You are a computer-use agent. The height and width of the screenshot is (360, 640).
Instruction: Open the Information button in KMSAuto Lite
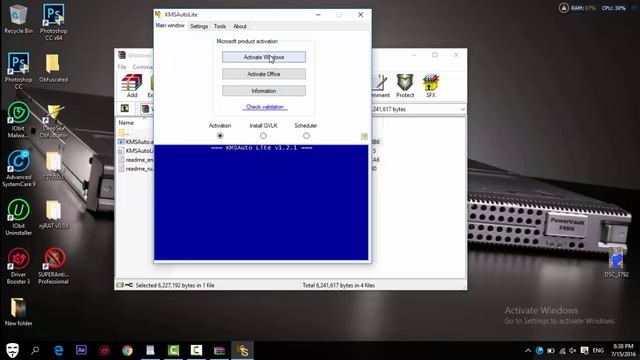click(264, 91)
